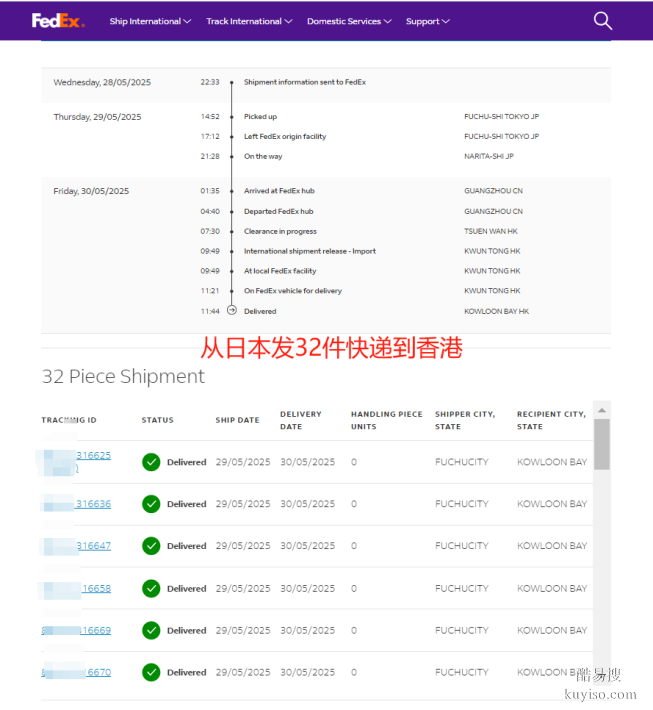Click 'At local FedEx facility' event
The width and height of the screenshot is (653, 710).
pyautogui.click(x=280, y=271)
